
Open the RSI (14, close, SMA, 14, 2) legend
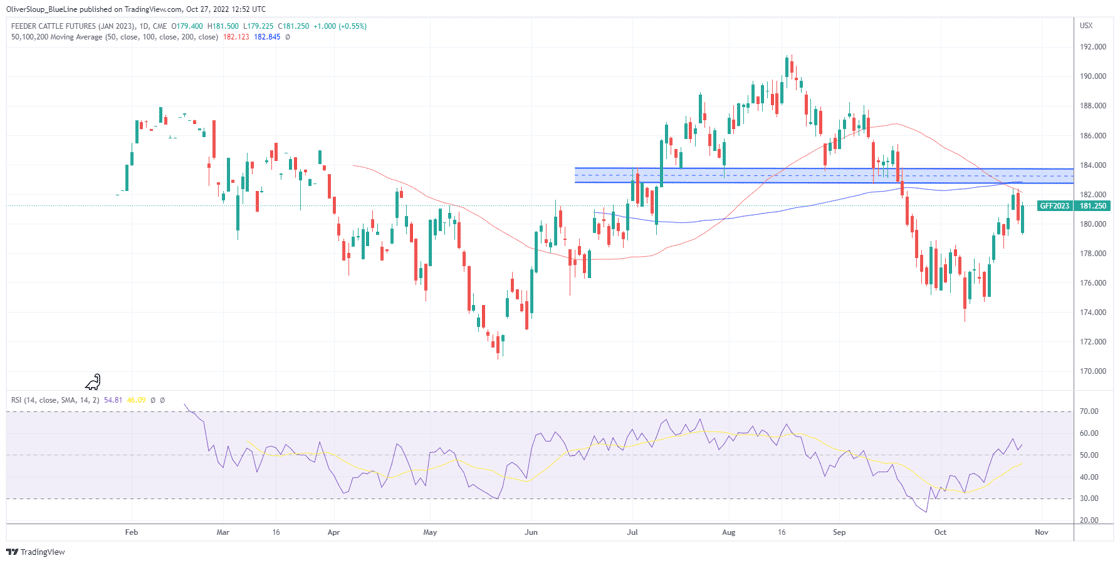pos(57,400)
